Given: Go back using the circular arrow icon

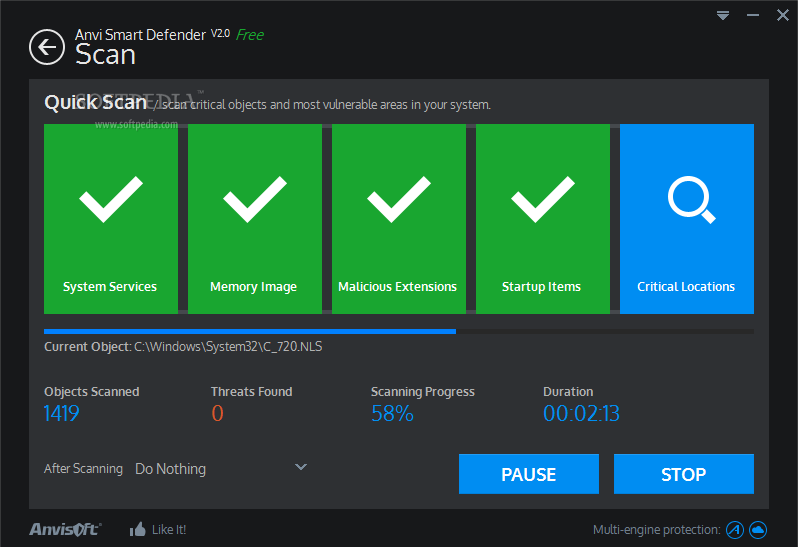Looking at the screenshot, I should click(x=47, y=47).
